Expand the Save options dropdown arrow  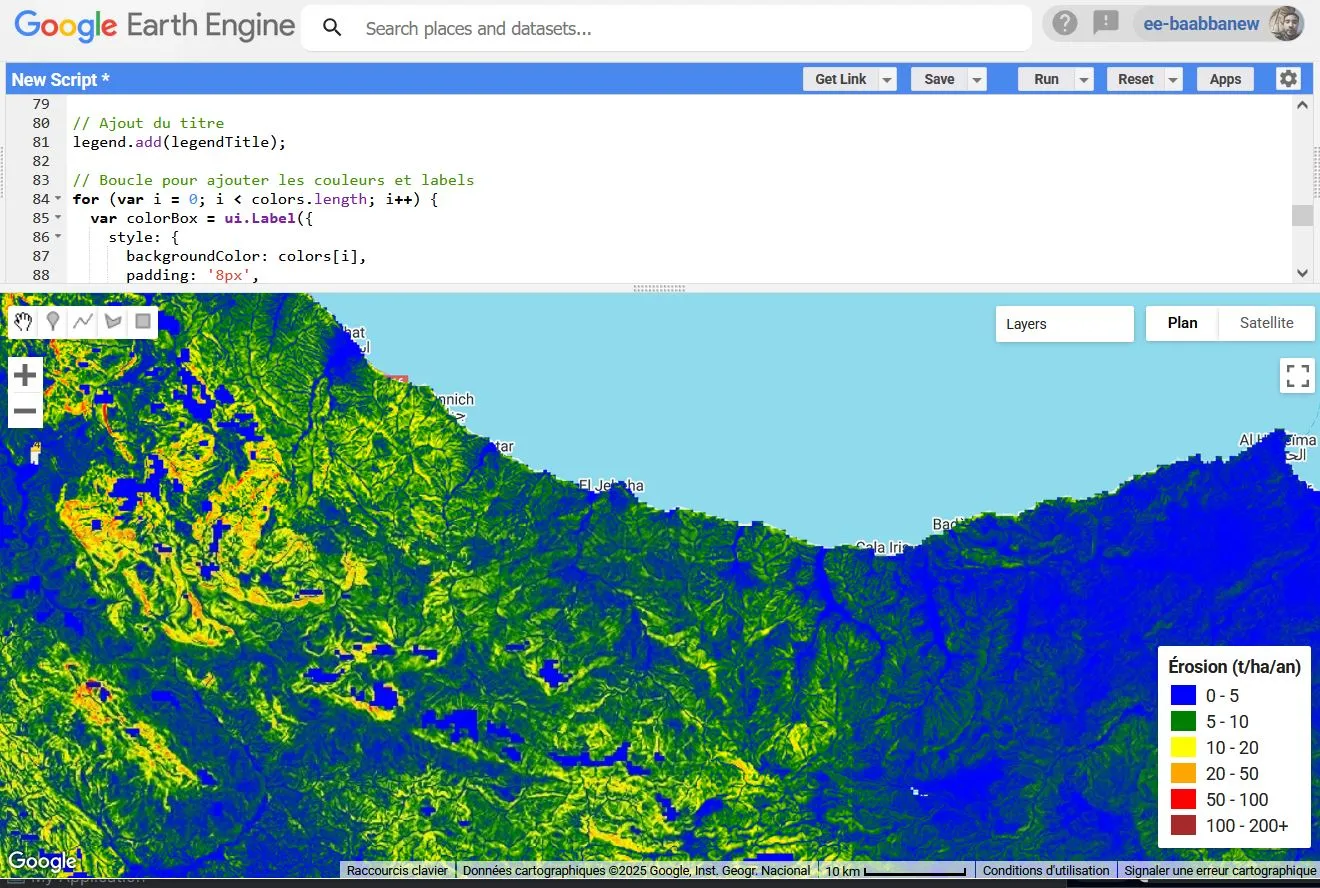click(976, 78)
